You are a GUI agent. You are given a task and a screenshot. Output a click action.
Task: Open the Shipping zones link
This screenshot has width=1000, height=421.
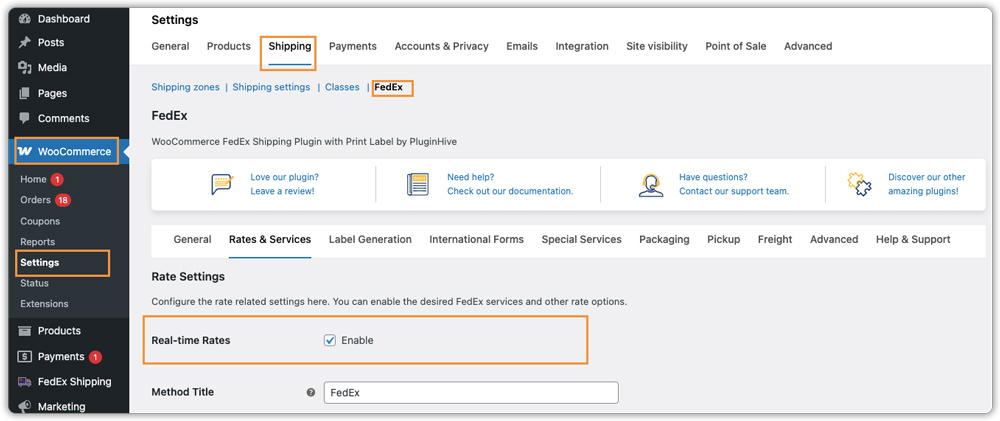(x=185, y=87)
